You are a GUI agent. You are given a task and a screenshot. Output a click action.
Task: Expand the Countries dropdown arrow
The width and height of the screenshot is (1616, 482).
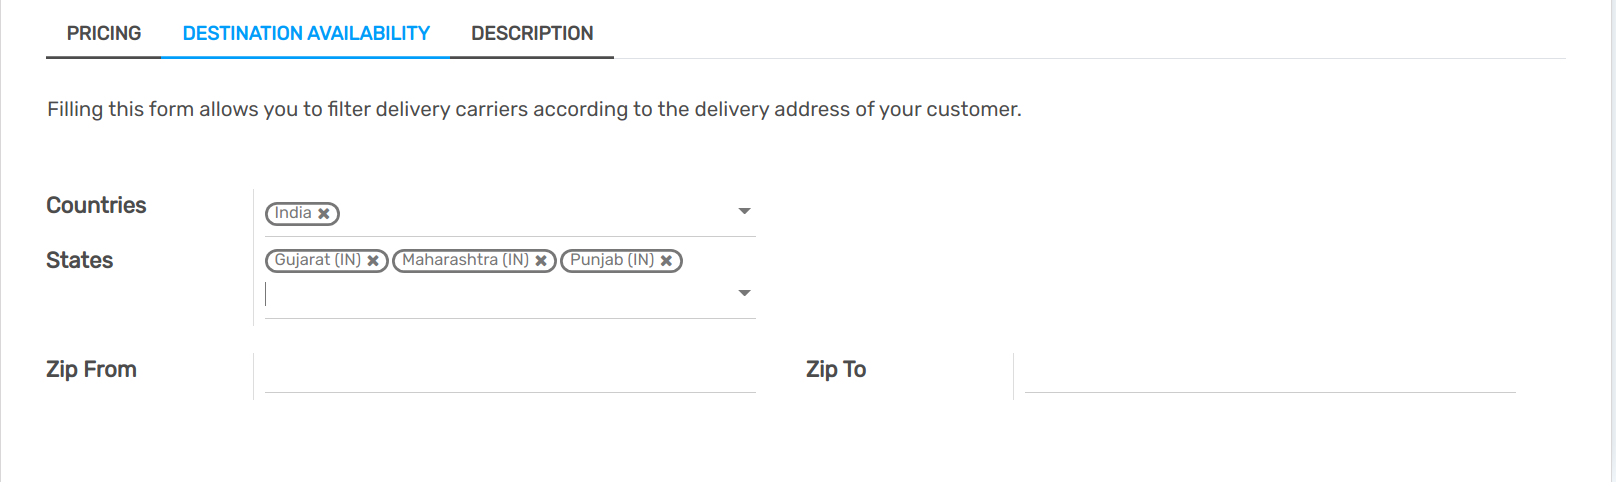(x=744, y=211)
